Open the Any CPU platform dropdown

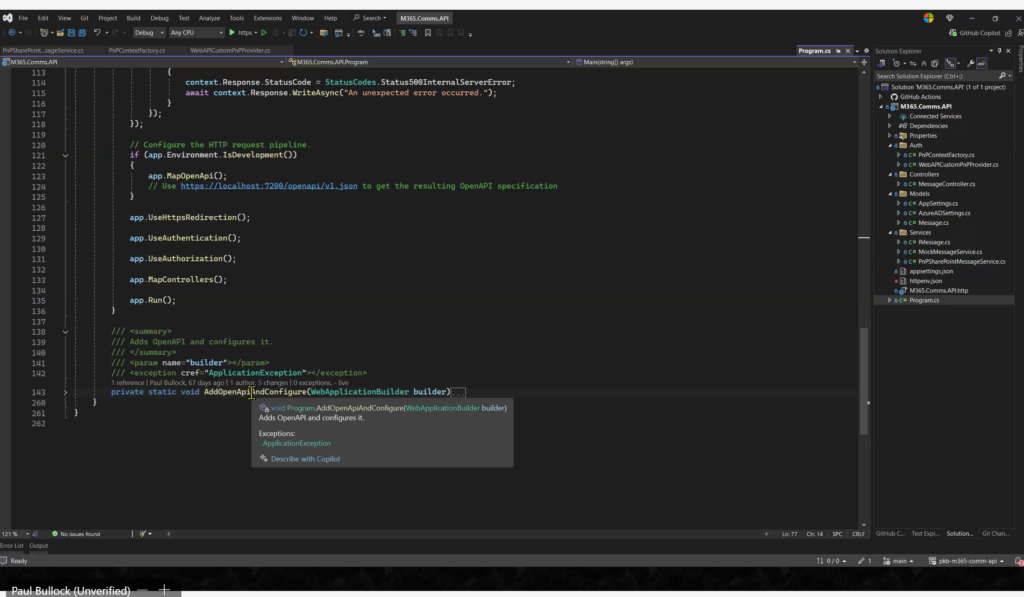tap(195, 32)
